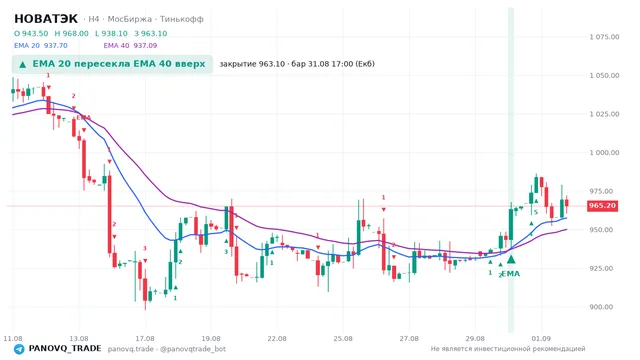Image resolution: width=640 pixels, height=360 pixels.
Task: Click the 25.08 date axis label
Action: coord(343,338)
